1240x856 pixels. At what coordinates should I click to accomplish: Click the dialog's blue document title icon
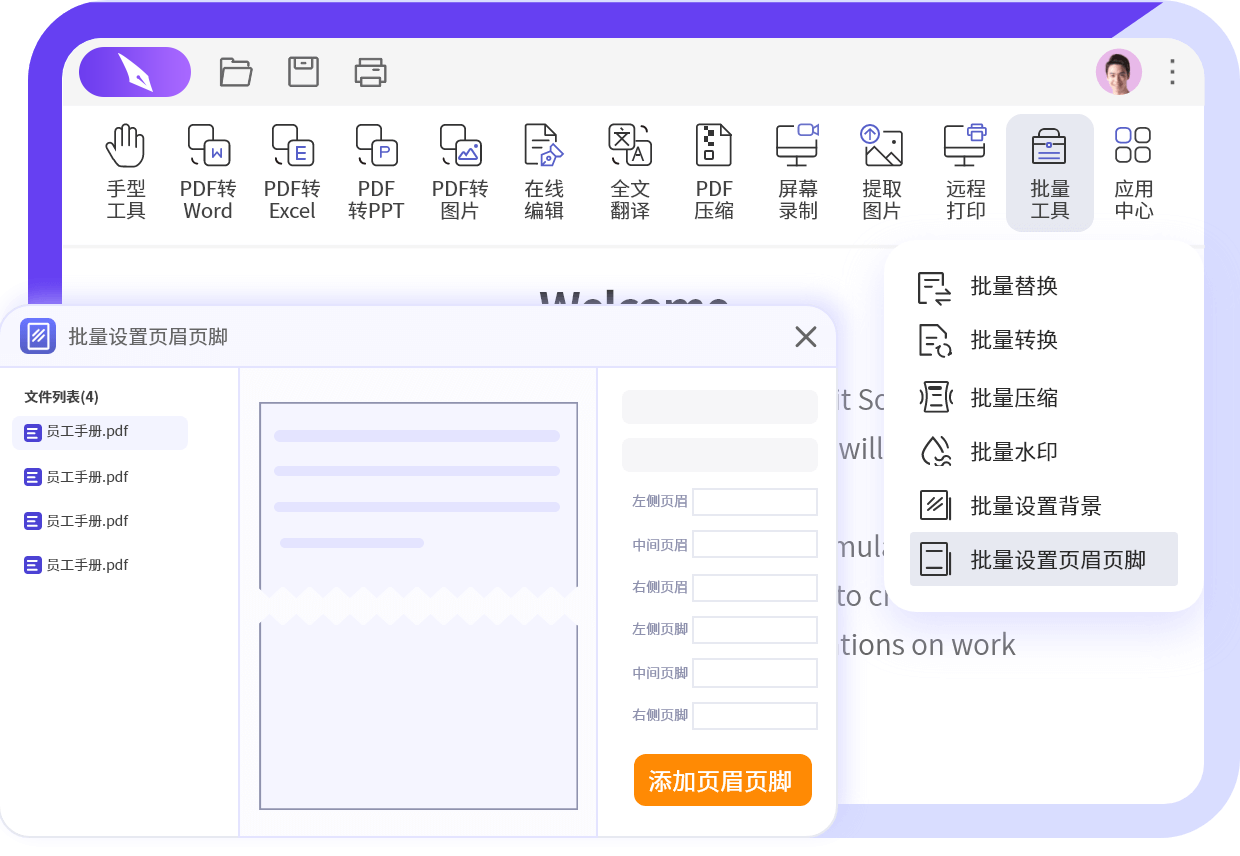38,336
